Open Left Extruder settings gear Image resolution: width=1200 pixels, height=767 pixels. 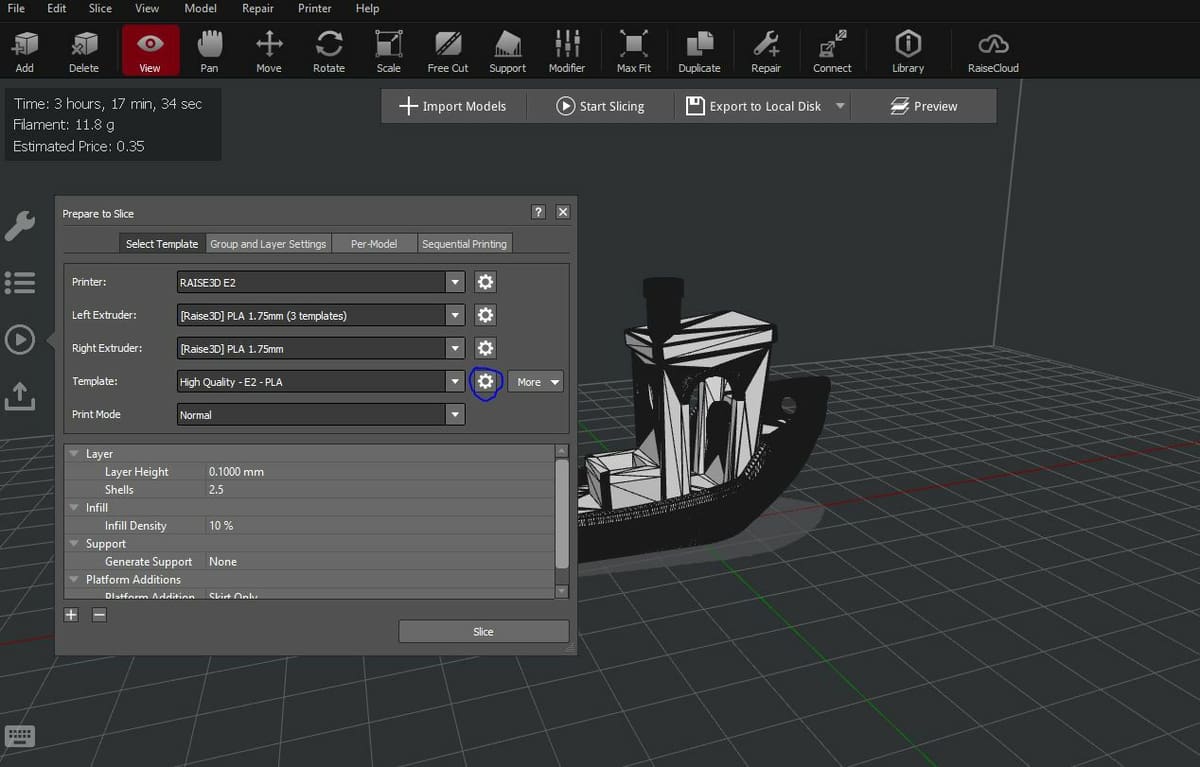click(x=485, y=315)
